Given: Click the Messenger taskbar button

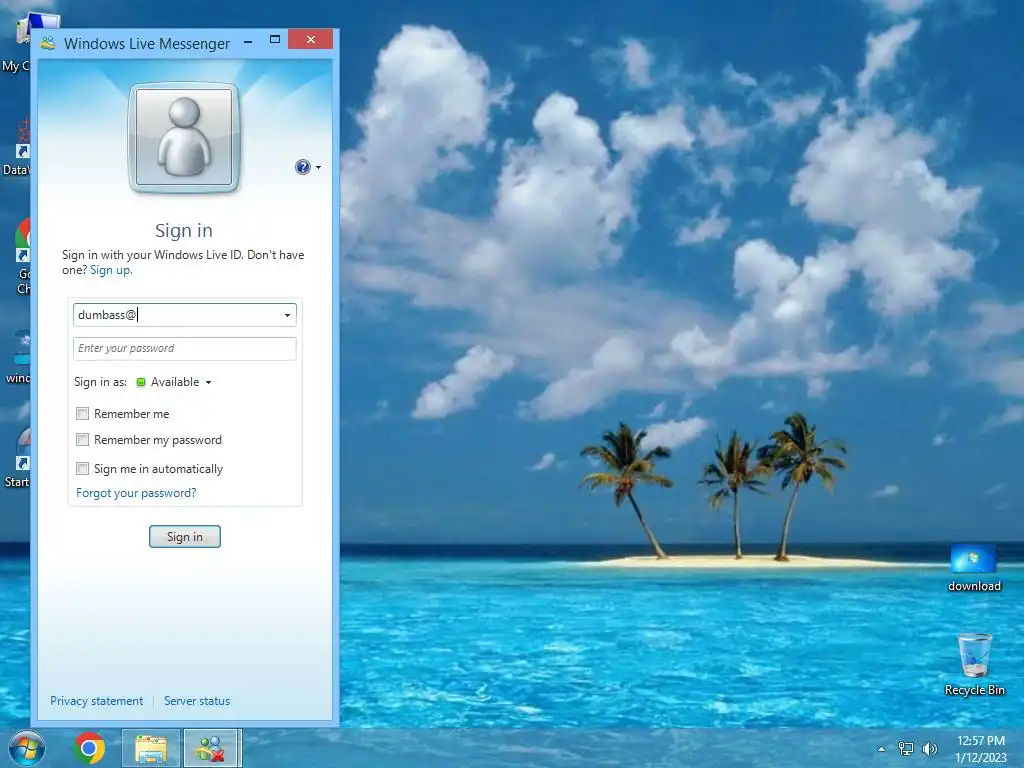Looking at the screenshot, I should 212,748.
